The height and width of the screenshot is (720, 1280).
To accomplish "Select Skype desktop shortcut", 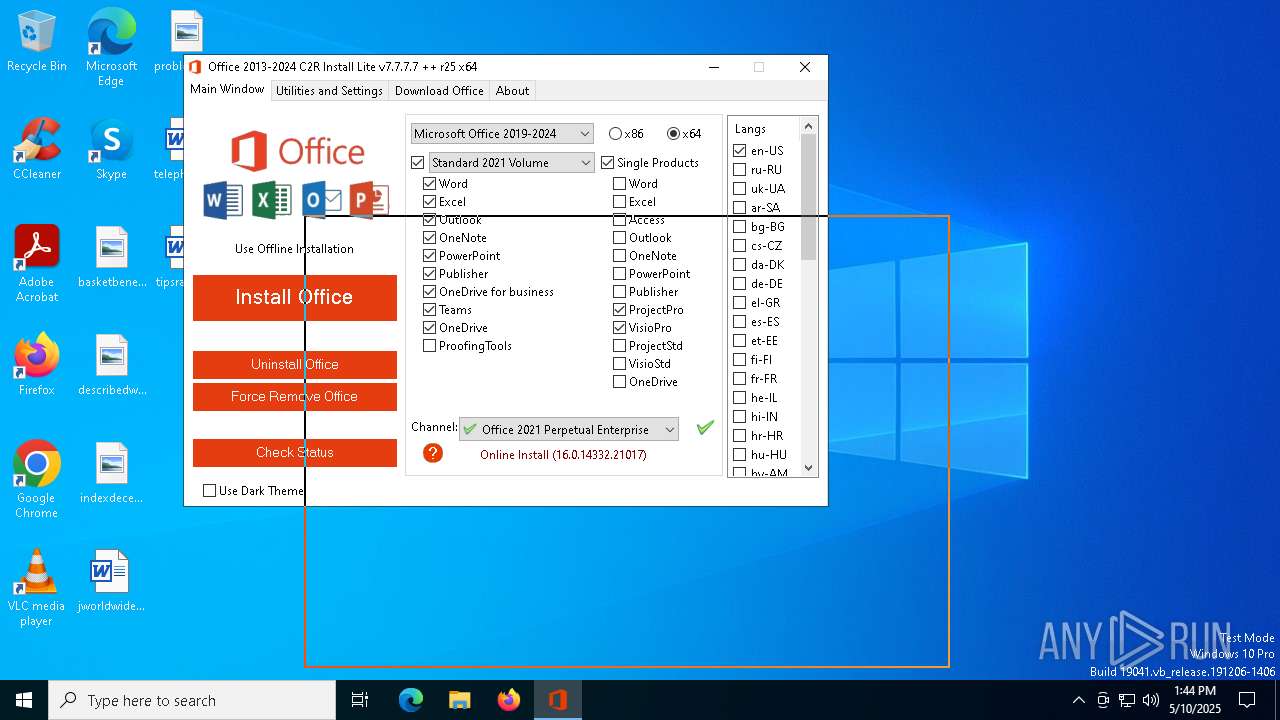I will click(111, 150).
